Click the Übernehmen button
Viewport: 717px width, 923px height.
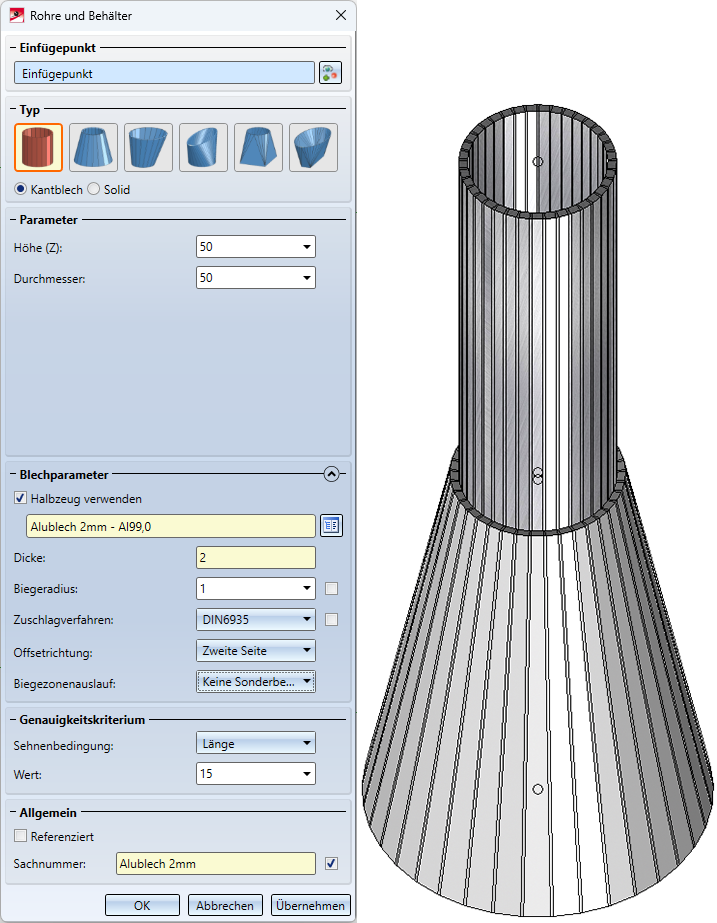(x=311, y=905)
